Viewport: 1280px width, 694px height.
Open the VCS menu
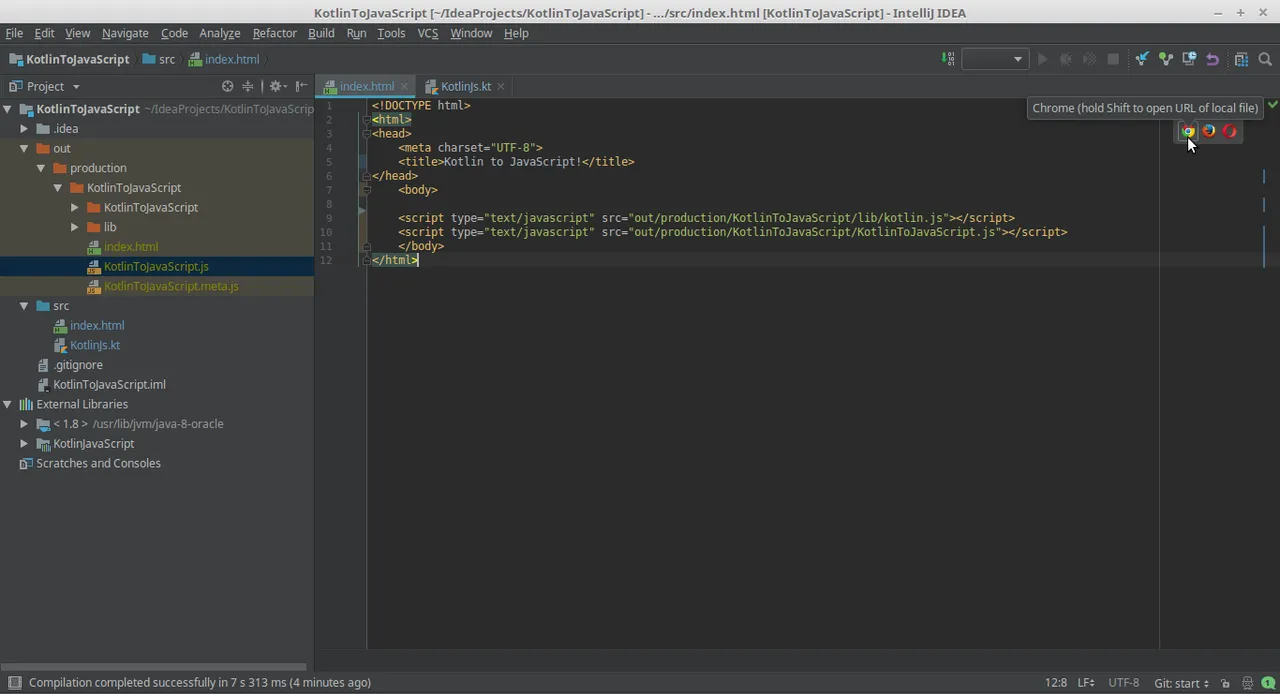tap(428, 33)
